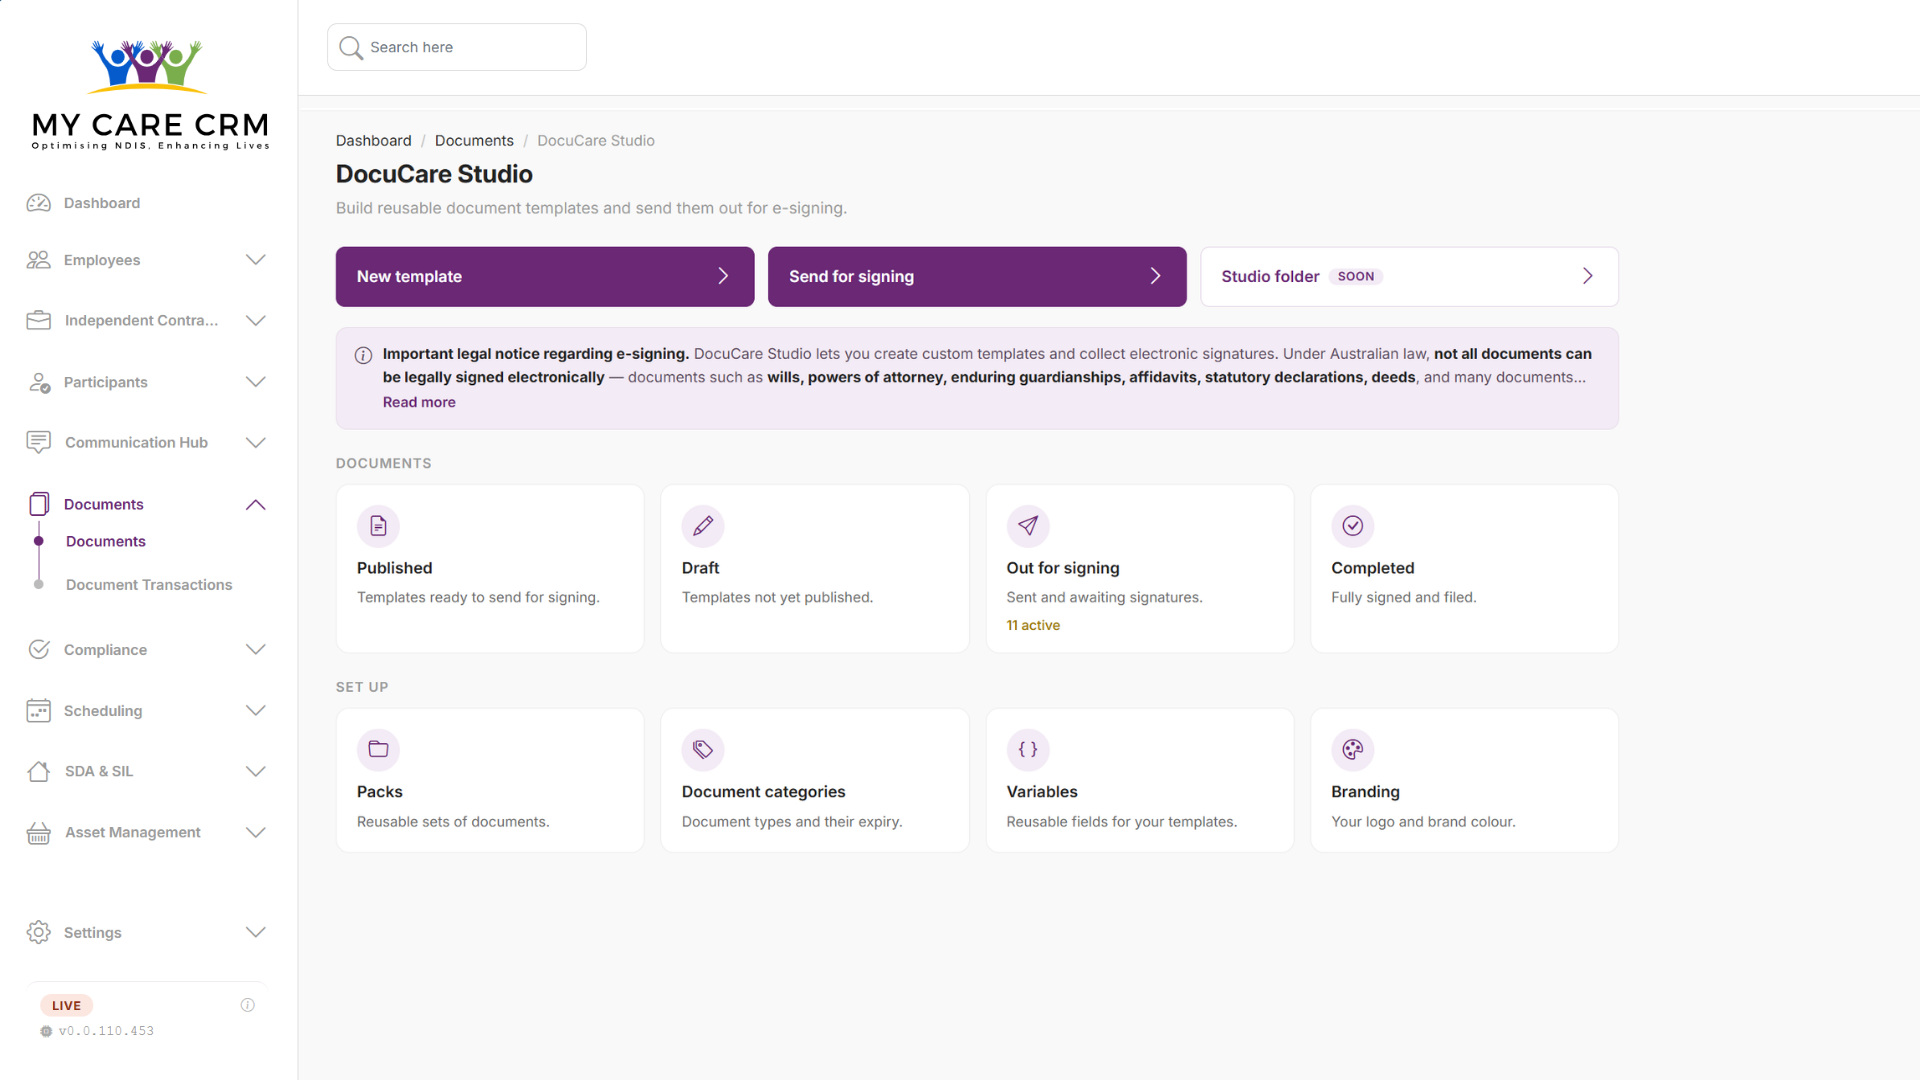Click the SDA & SIL house icon
This screenshot has height=1080, width=1920.
[x=39, y=771]
